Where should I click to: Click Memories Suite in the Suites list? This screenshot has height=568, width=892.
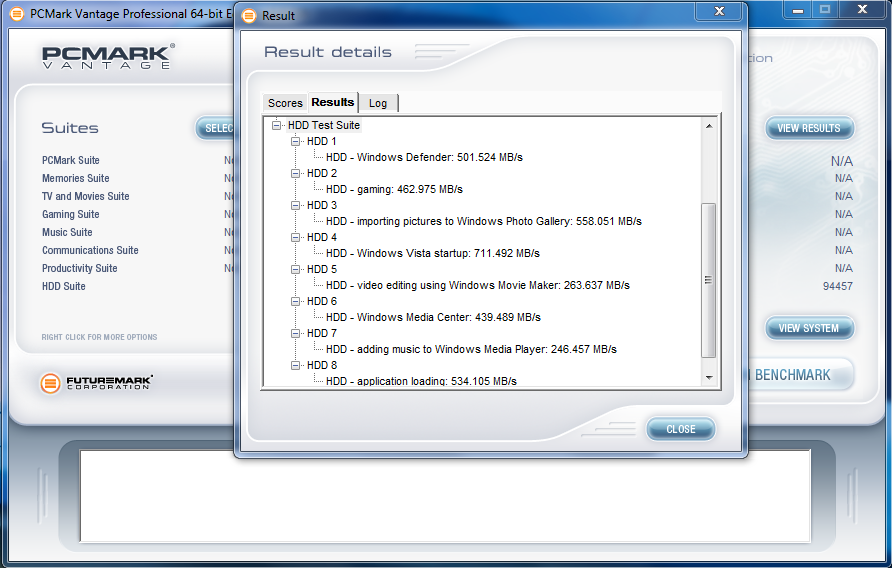[76, 178]
